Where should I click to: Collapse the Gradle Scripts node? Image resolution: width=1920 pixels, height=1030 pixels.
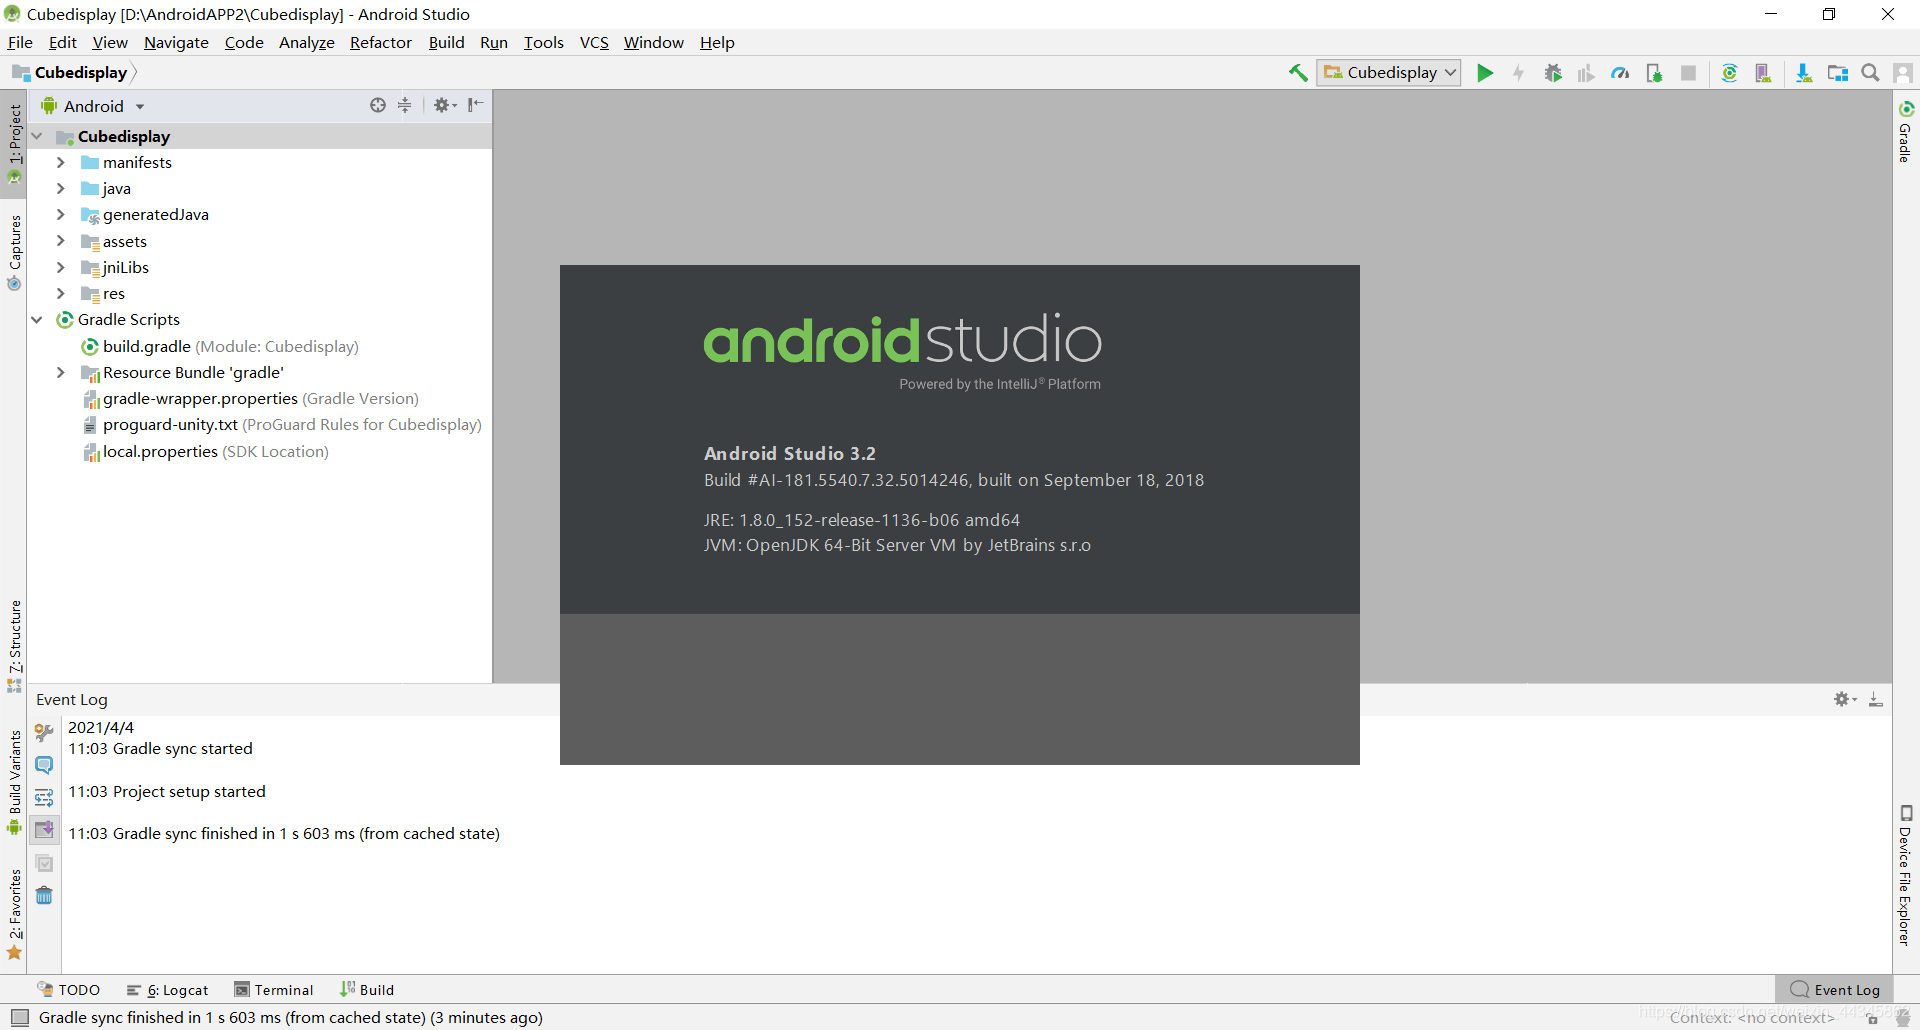tap(37, 319)
